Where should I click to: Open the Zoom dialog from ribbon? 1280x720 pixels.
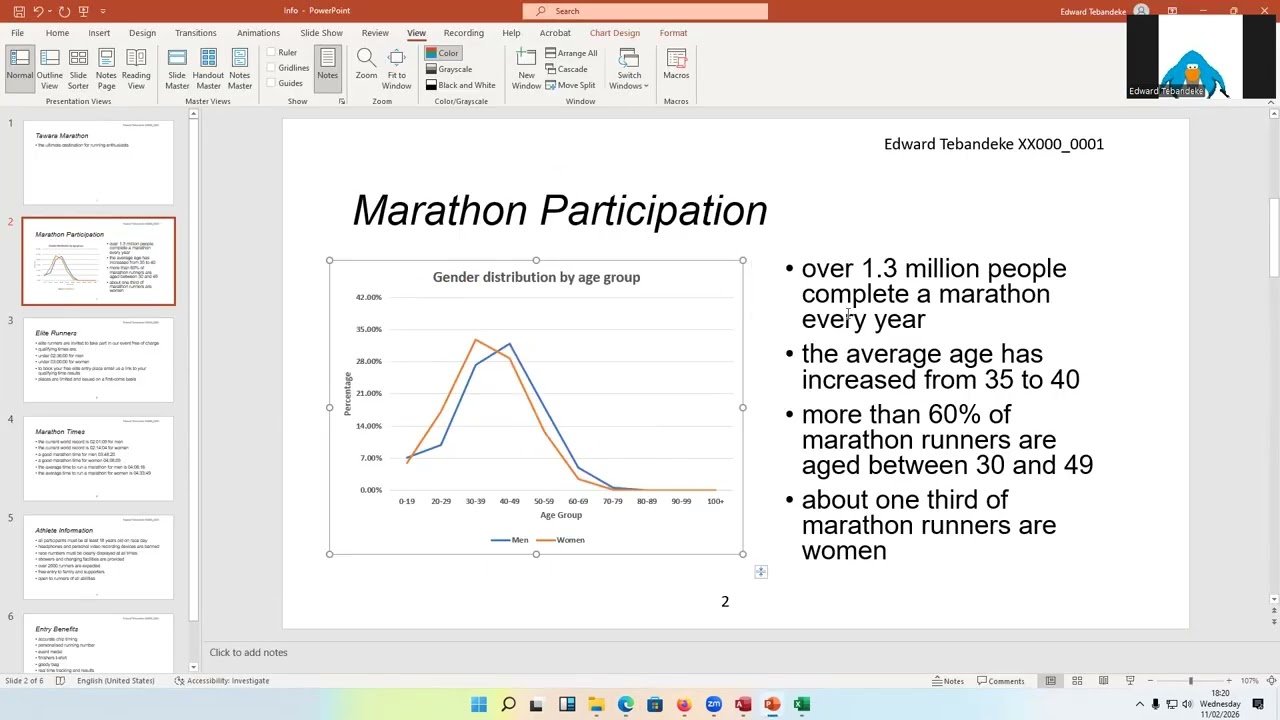366,65
